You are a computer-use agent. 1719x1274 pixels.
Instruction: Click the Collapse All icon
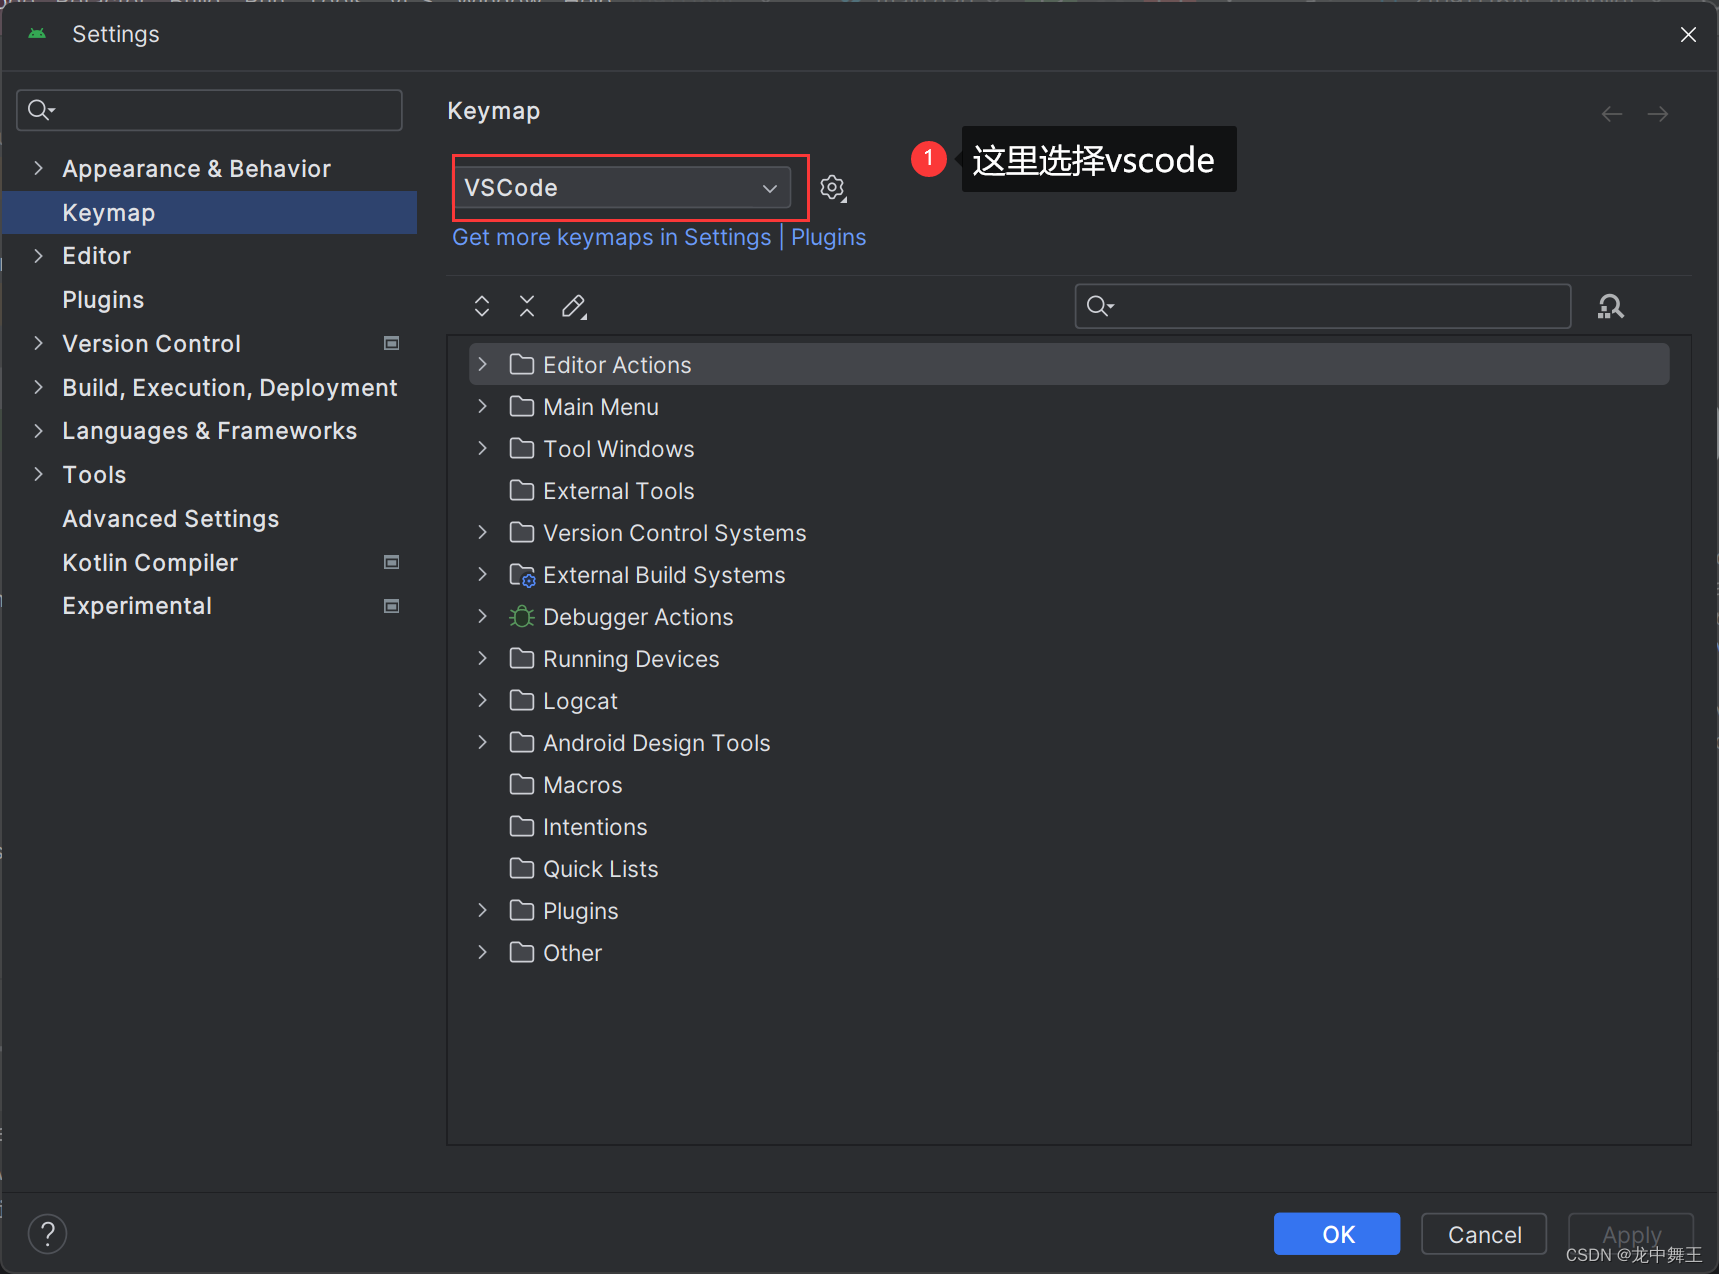coord(527,306)
